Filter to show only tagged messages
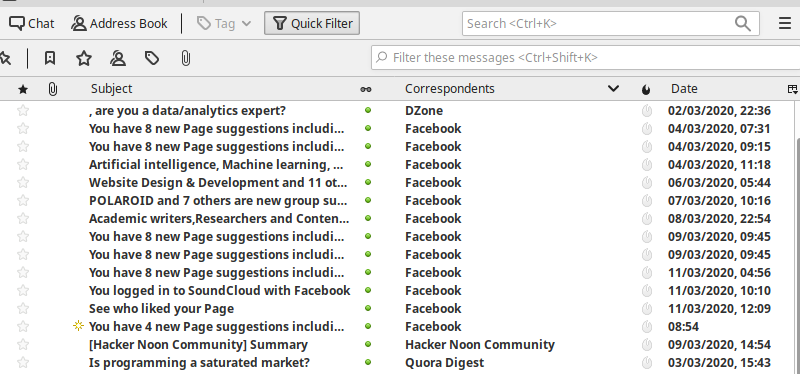The height and width of the screenshot is (374, 800). tap(152, 58)
